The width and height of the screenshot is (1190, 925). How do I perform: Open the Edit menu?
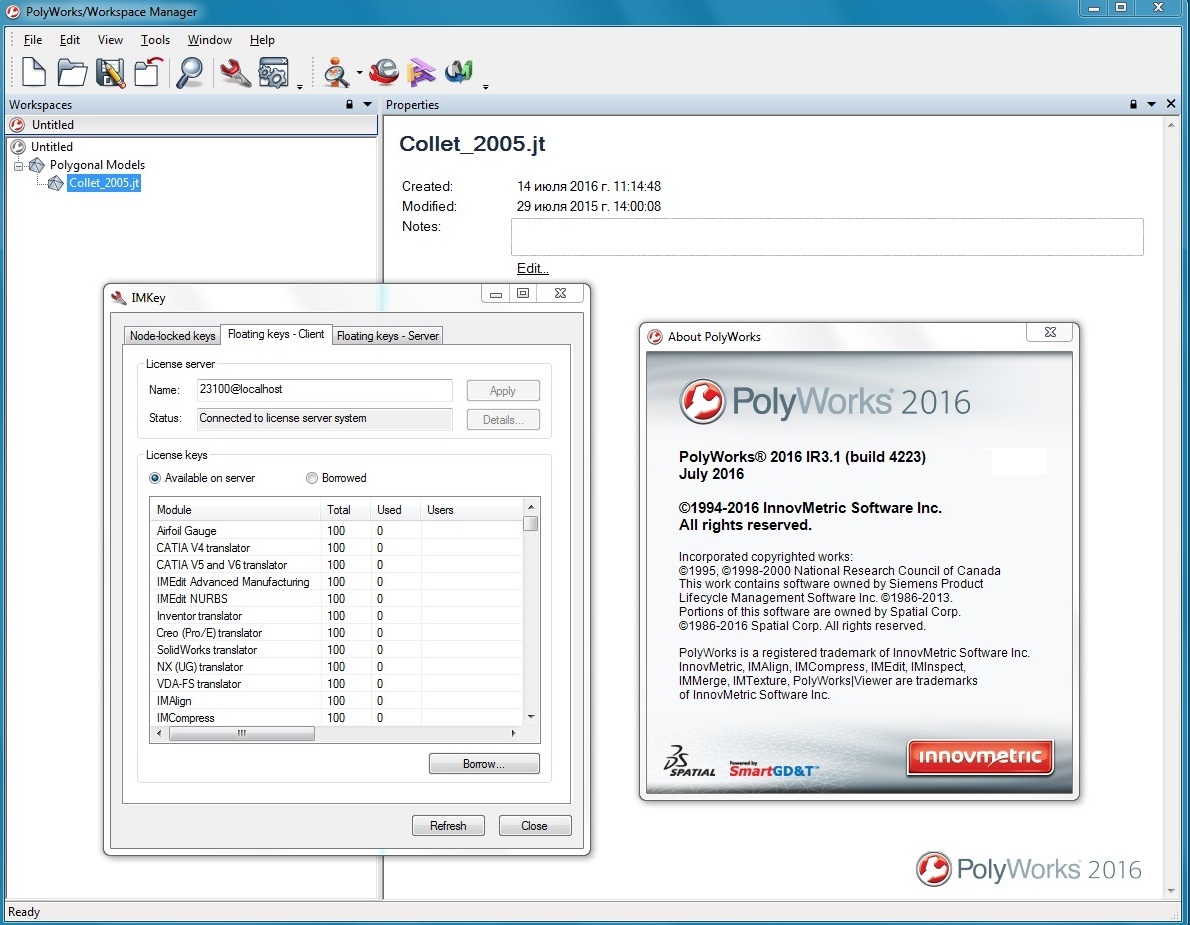click(70, 39)
